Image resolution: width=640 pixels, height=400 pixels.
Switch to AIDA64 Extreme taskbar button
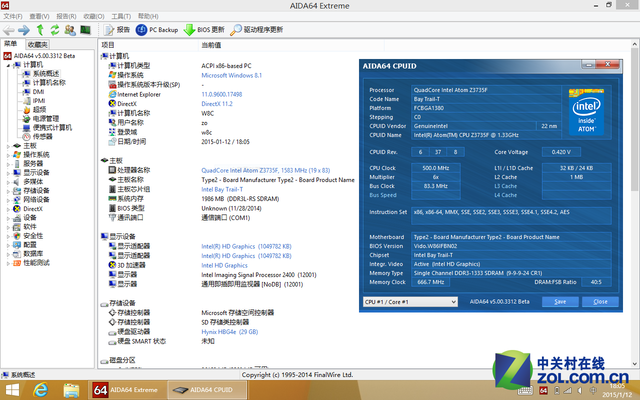[x=127, y=390]
